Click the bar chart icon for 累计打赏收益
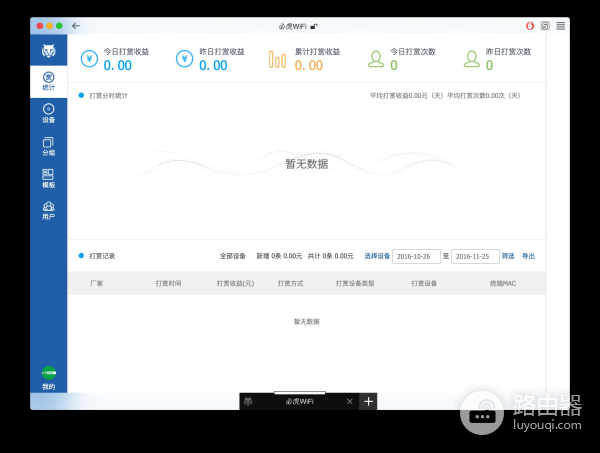This screenshot has height=453, width=600. (277, 60)
